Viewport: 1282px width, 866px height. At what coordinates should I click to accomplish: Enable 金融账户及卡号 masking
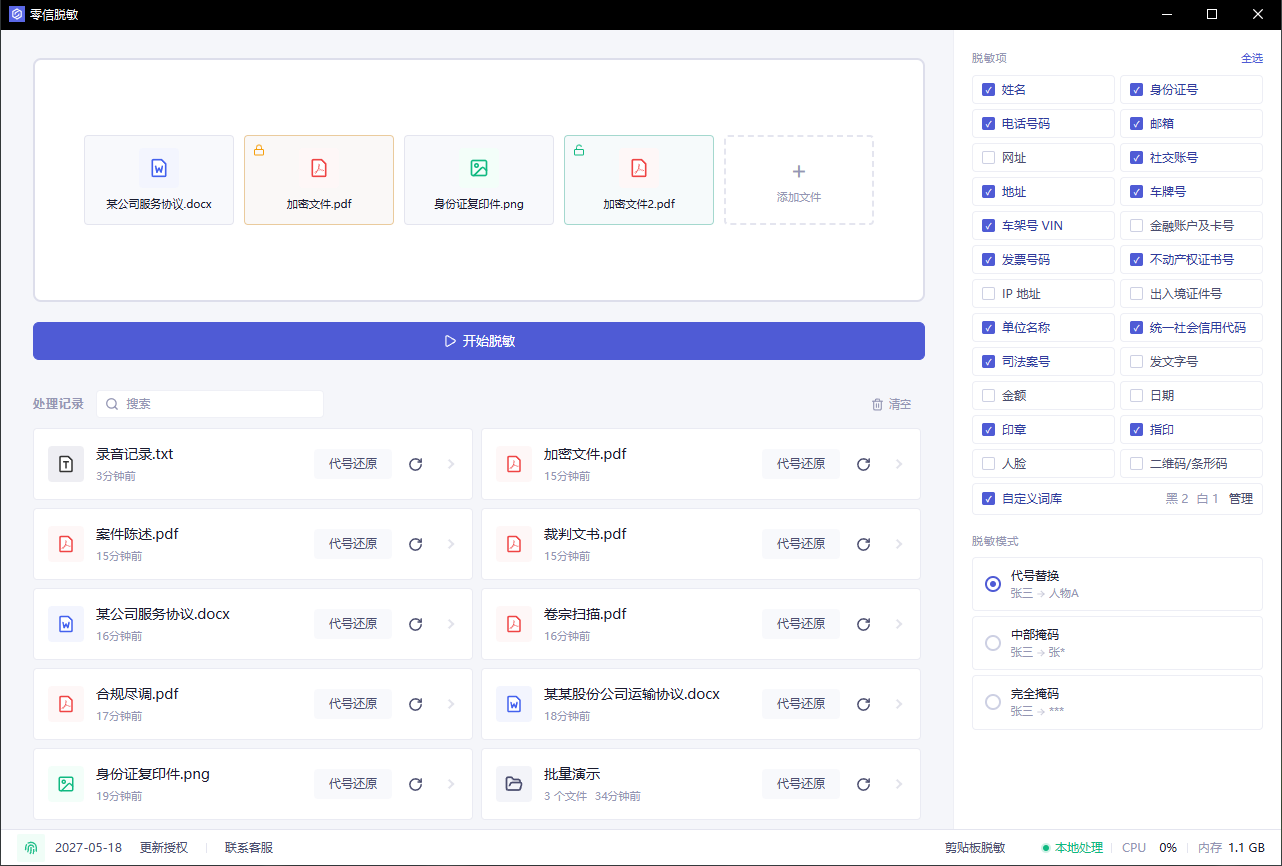coord(1137,226)
